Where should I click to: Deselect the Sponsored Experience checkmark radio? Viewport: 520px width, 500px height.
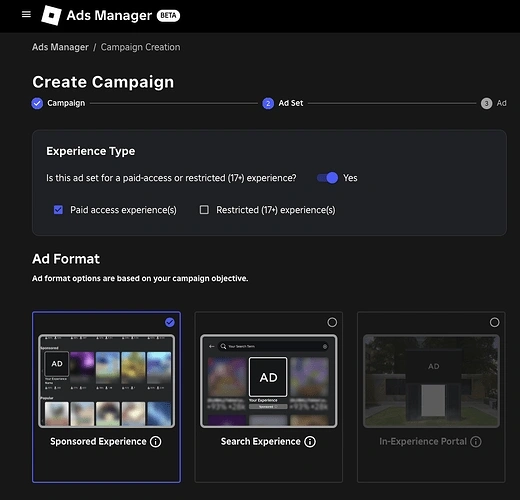(x=170, y=322)
